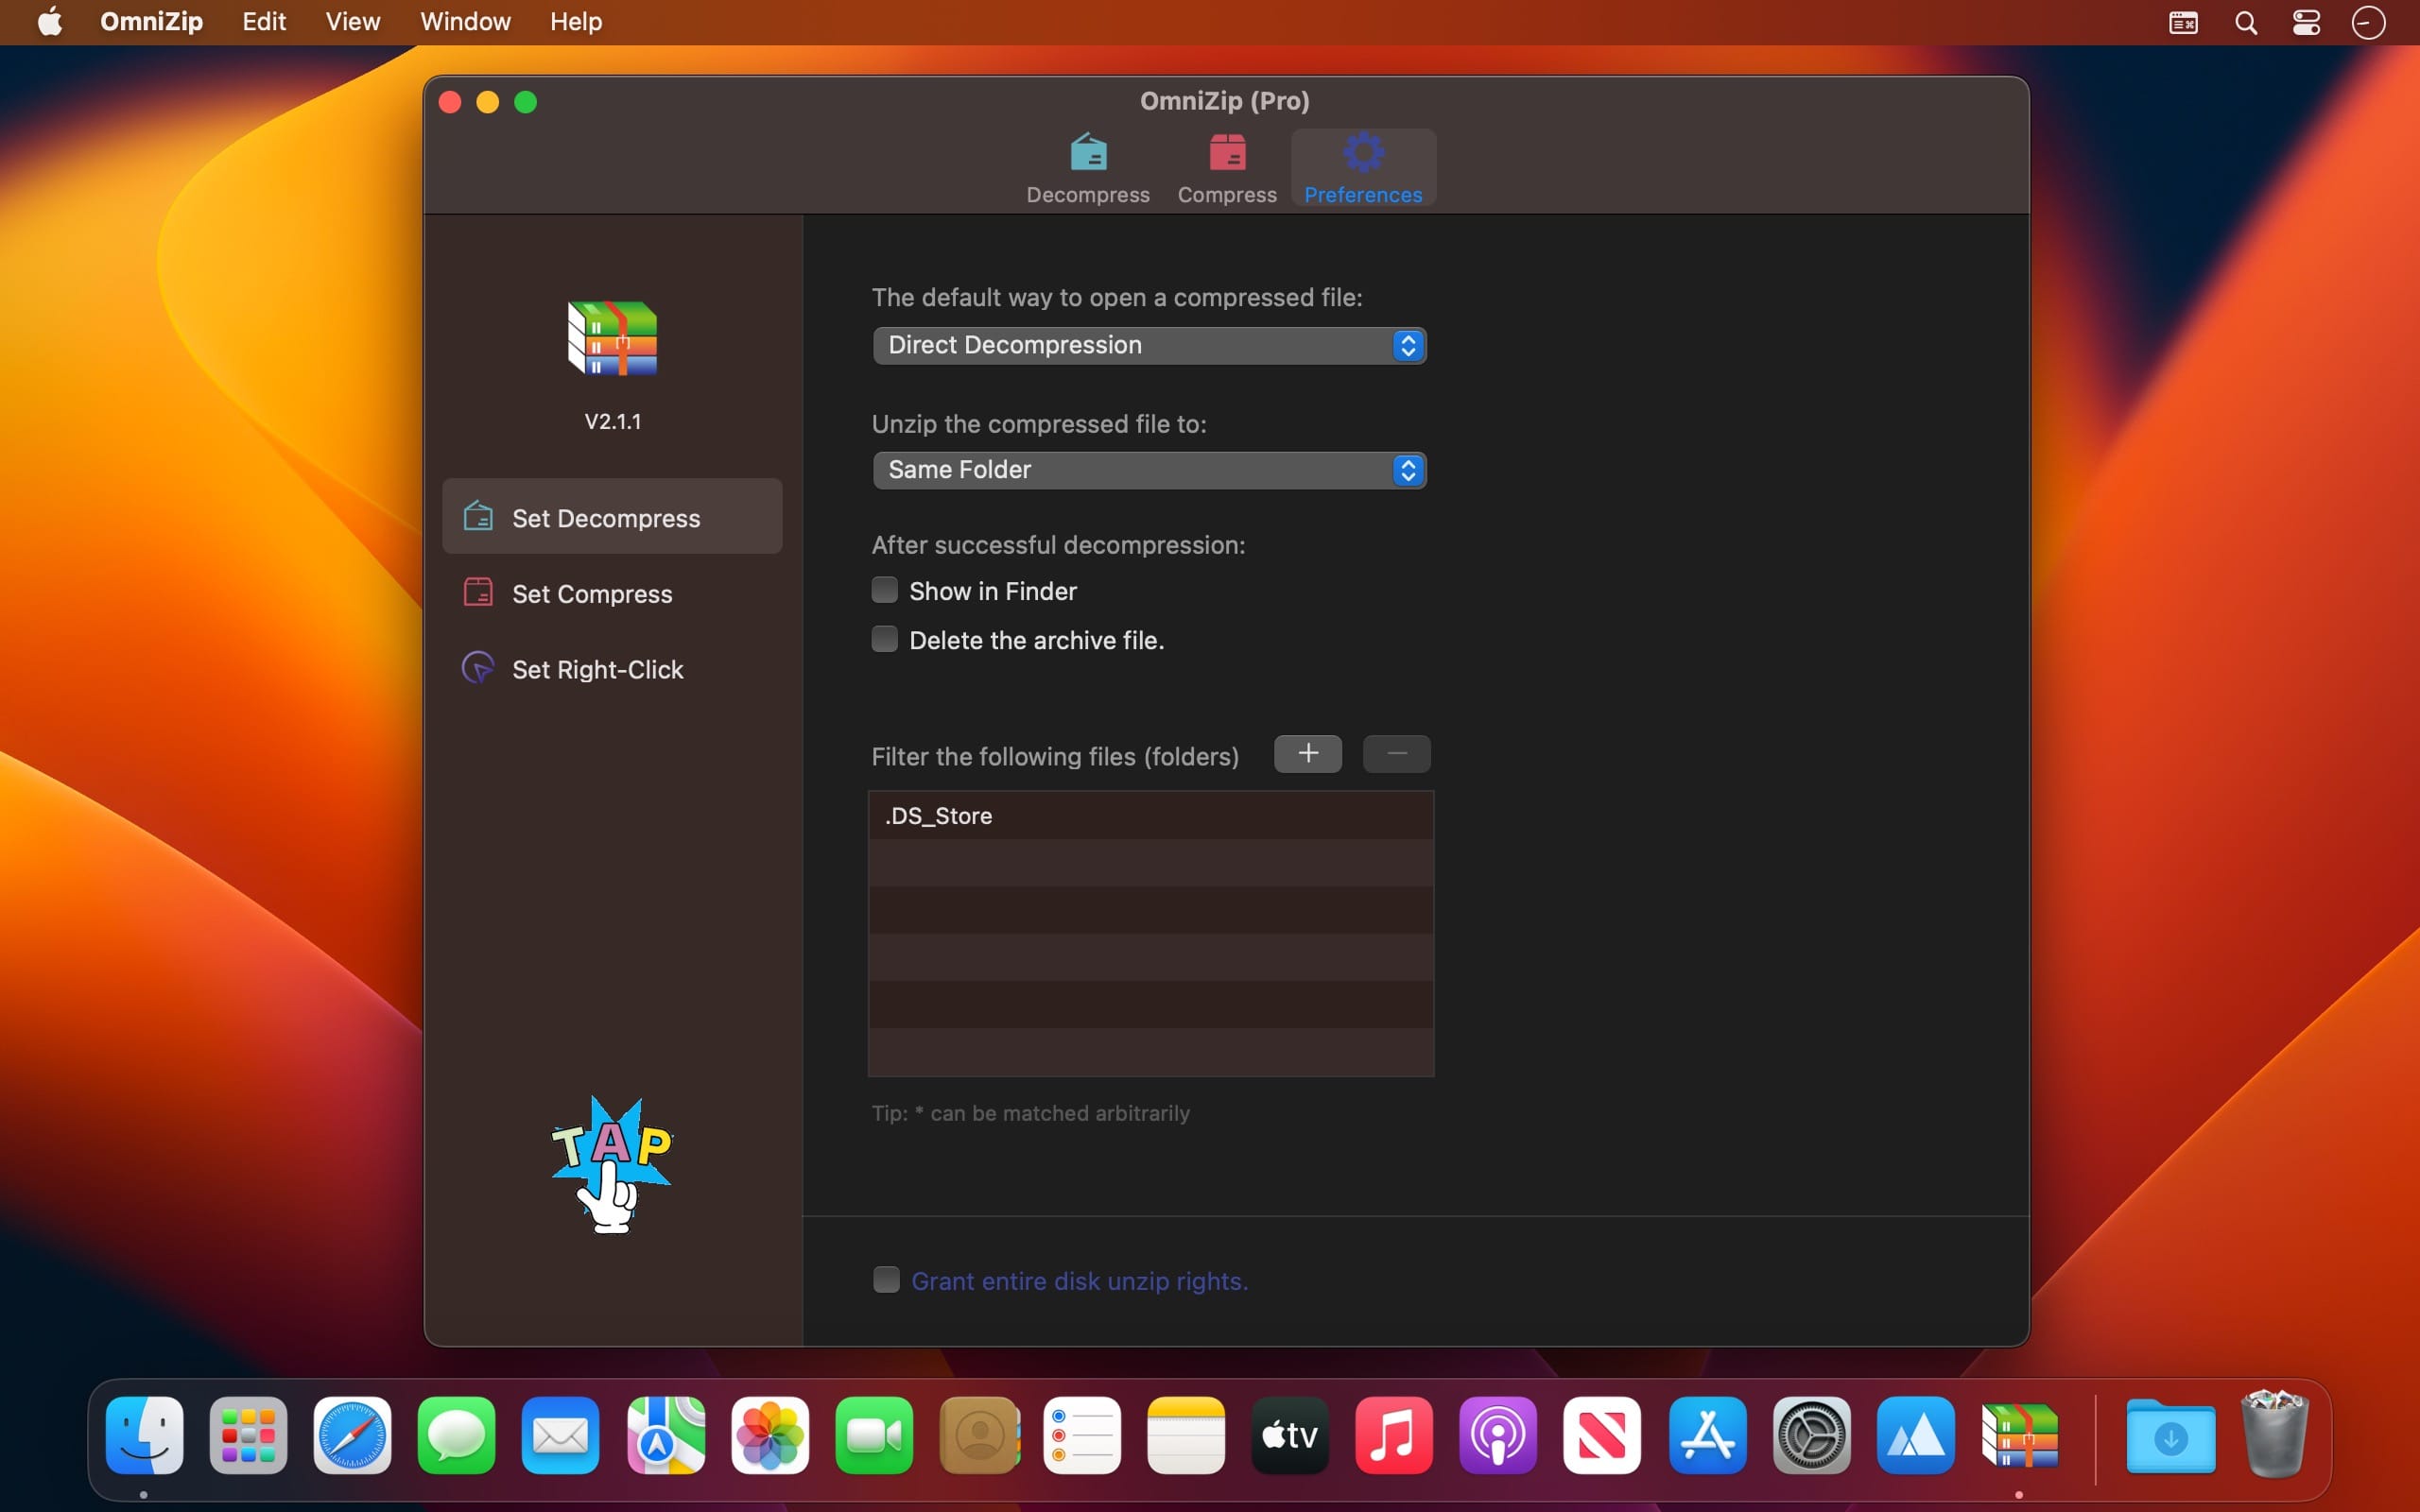Image resolution: width=2420 pixels, height=1512 pixels.
Task: Click the OmniZip archive logo in sidebar
Action: click(612, 338)
